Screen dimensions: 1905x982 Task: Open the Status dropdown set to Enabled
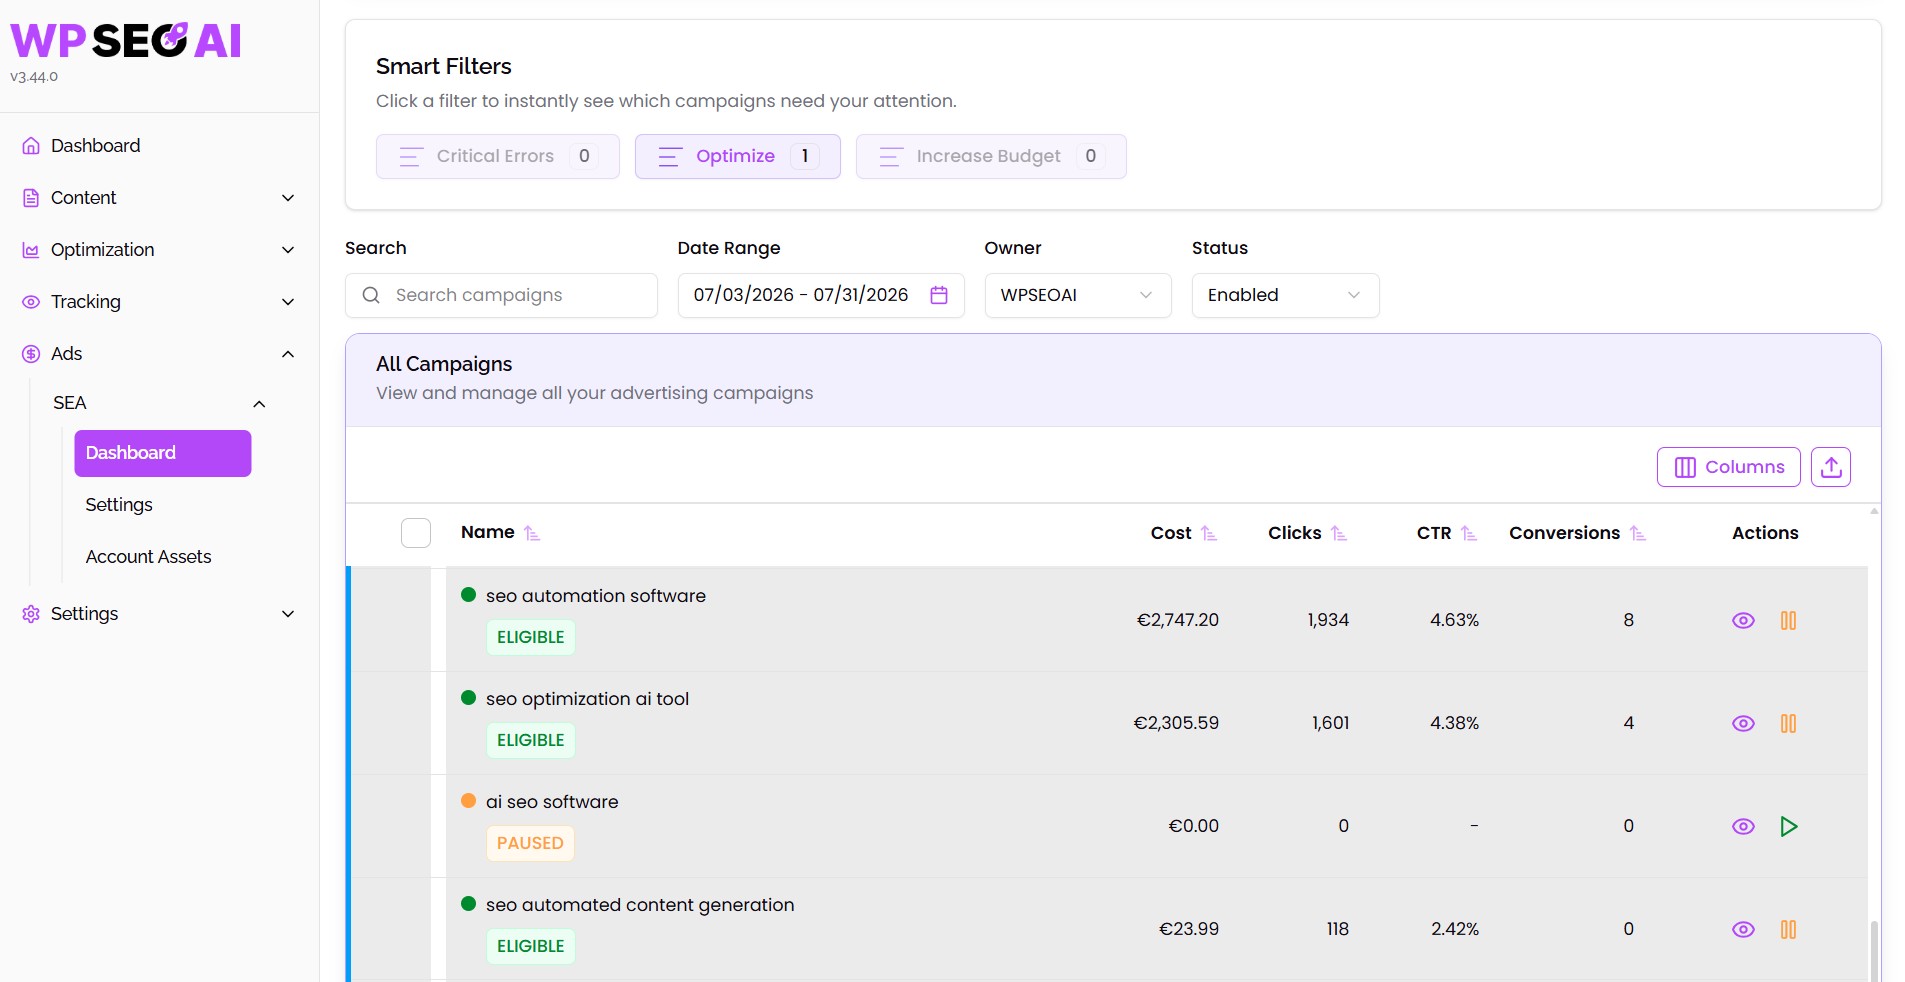tap(1285, 295)
